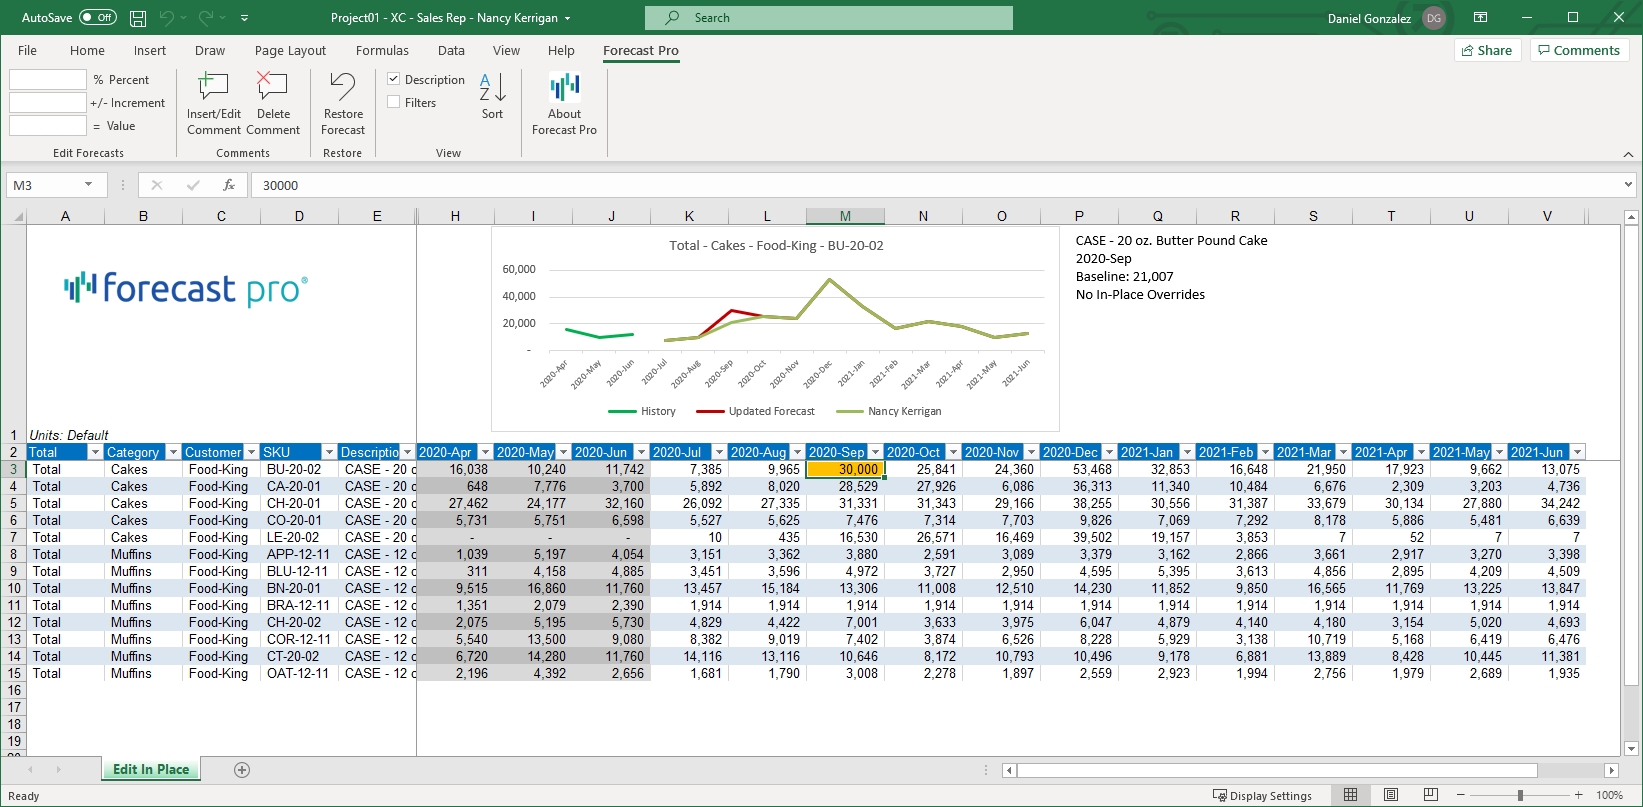Screen dimensions: 1643x807
Task: Open the SKU column filter dropdown
Action: pos(329,453)
